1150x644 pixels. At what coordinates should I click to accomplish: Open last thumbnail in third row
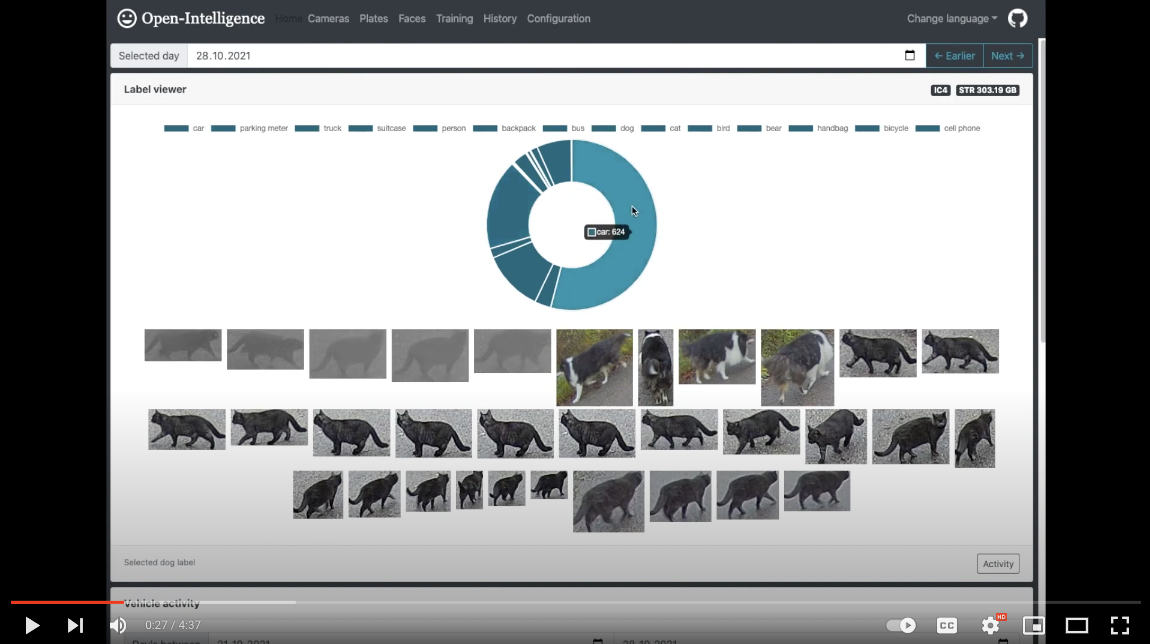(816, 491)
